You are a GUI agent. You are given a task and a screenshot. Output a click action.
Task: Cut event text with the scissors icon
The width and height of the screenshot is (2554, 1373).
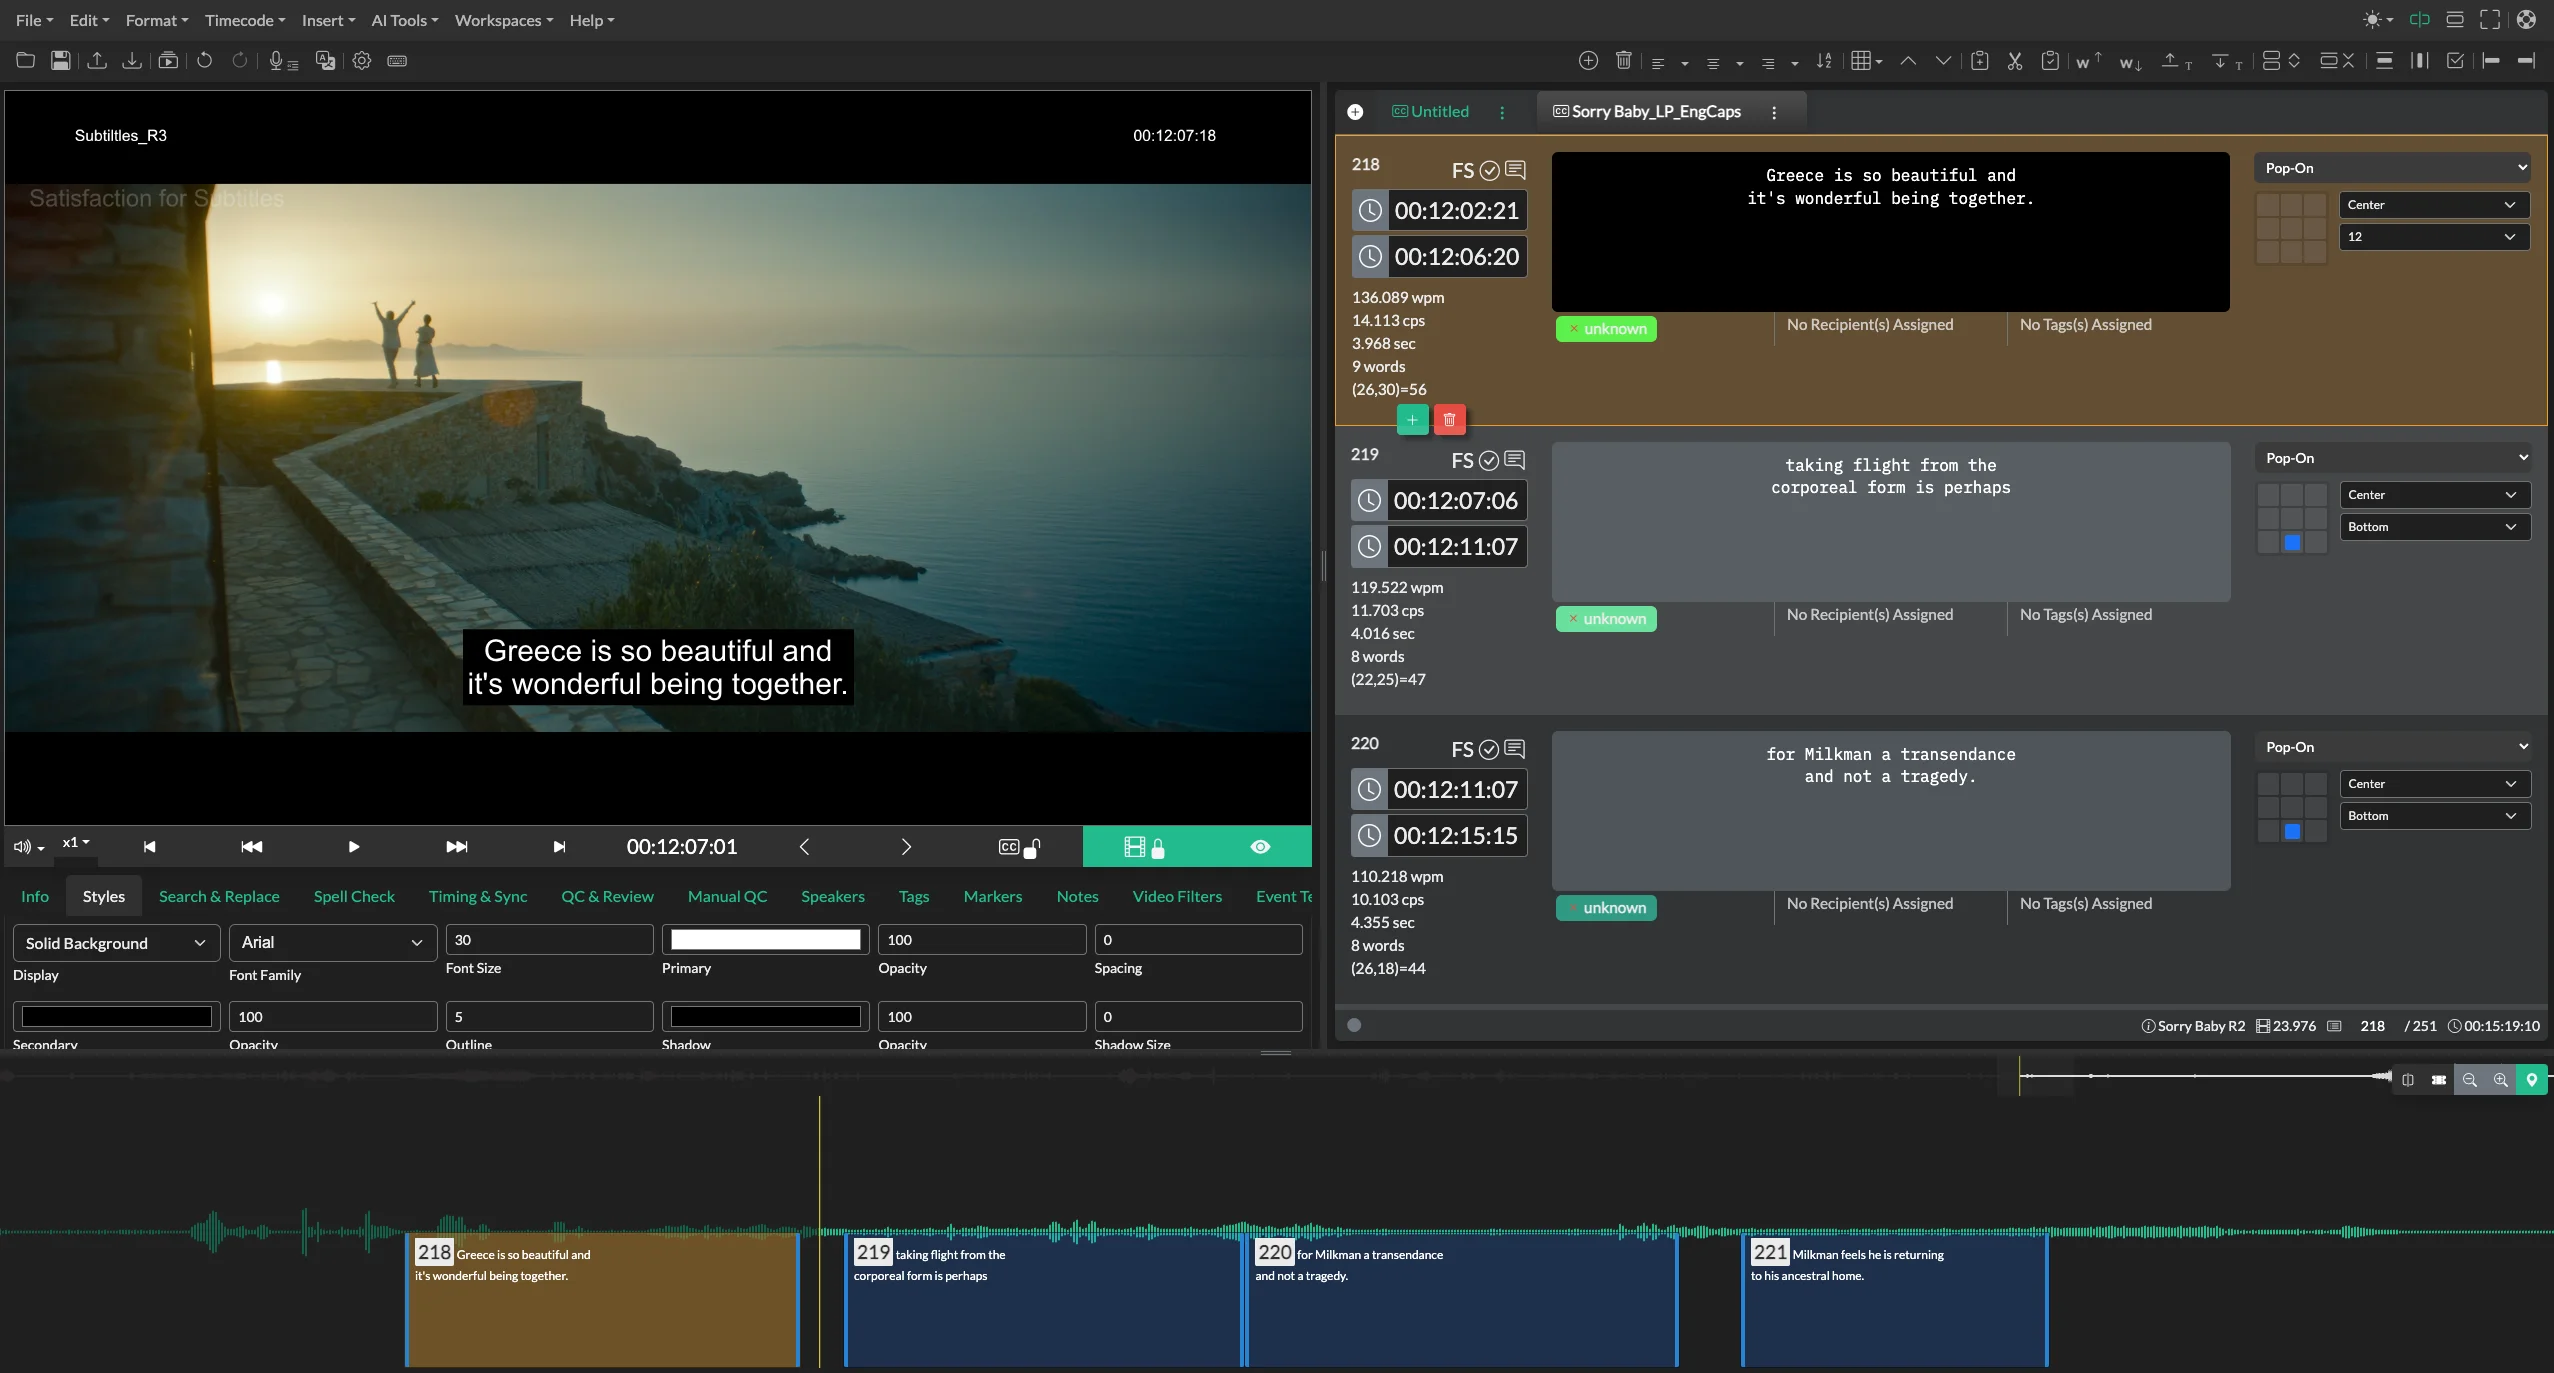pos(2015,61)
